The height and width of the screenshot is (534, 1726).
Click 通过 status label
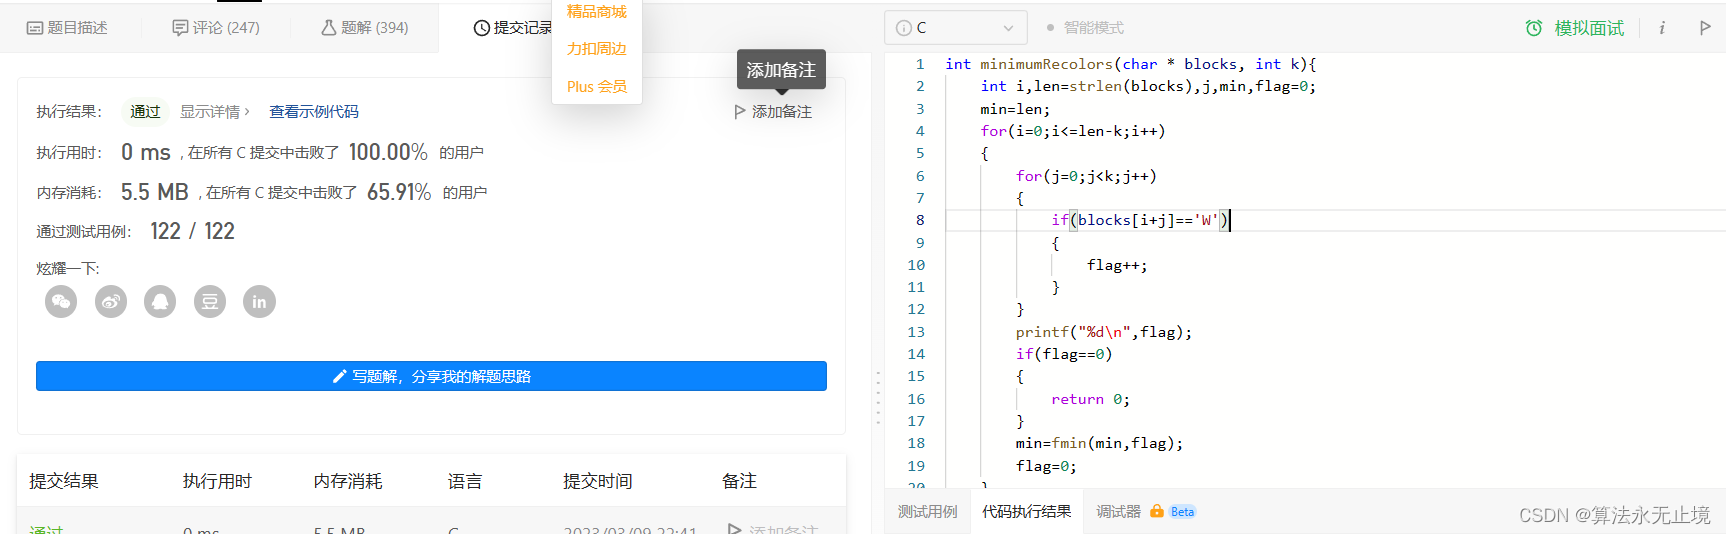(x=145, y=112)
